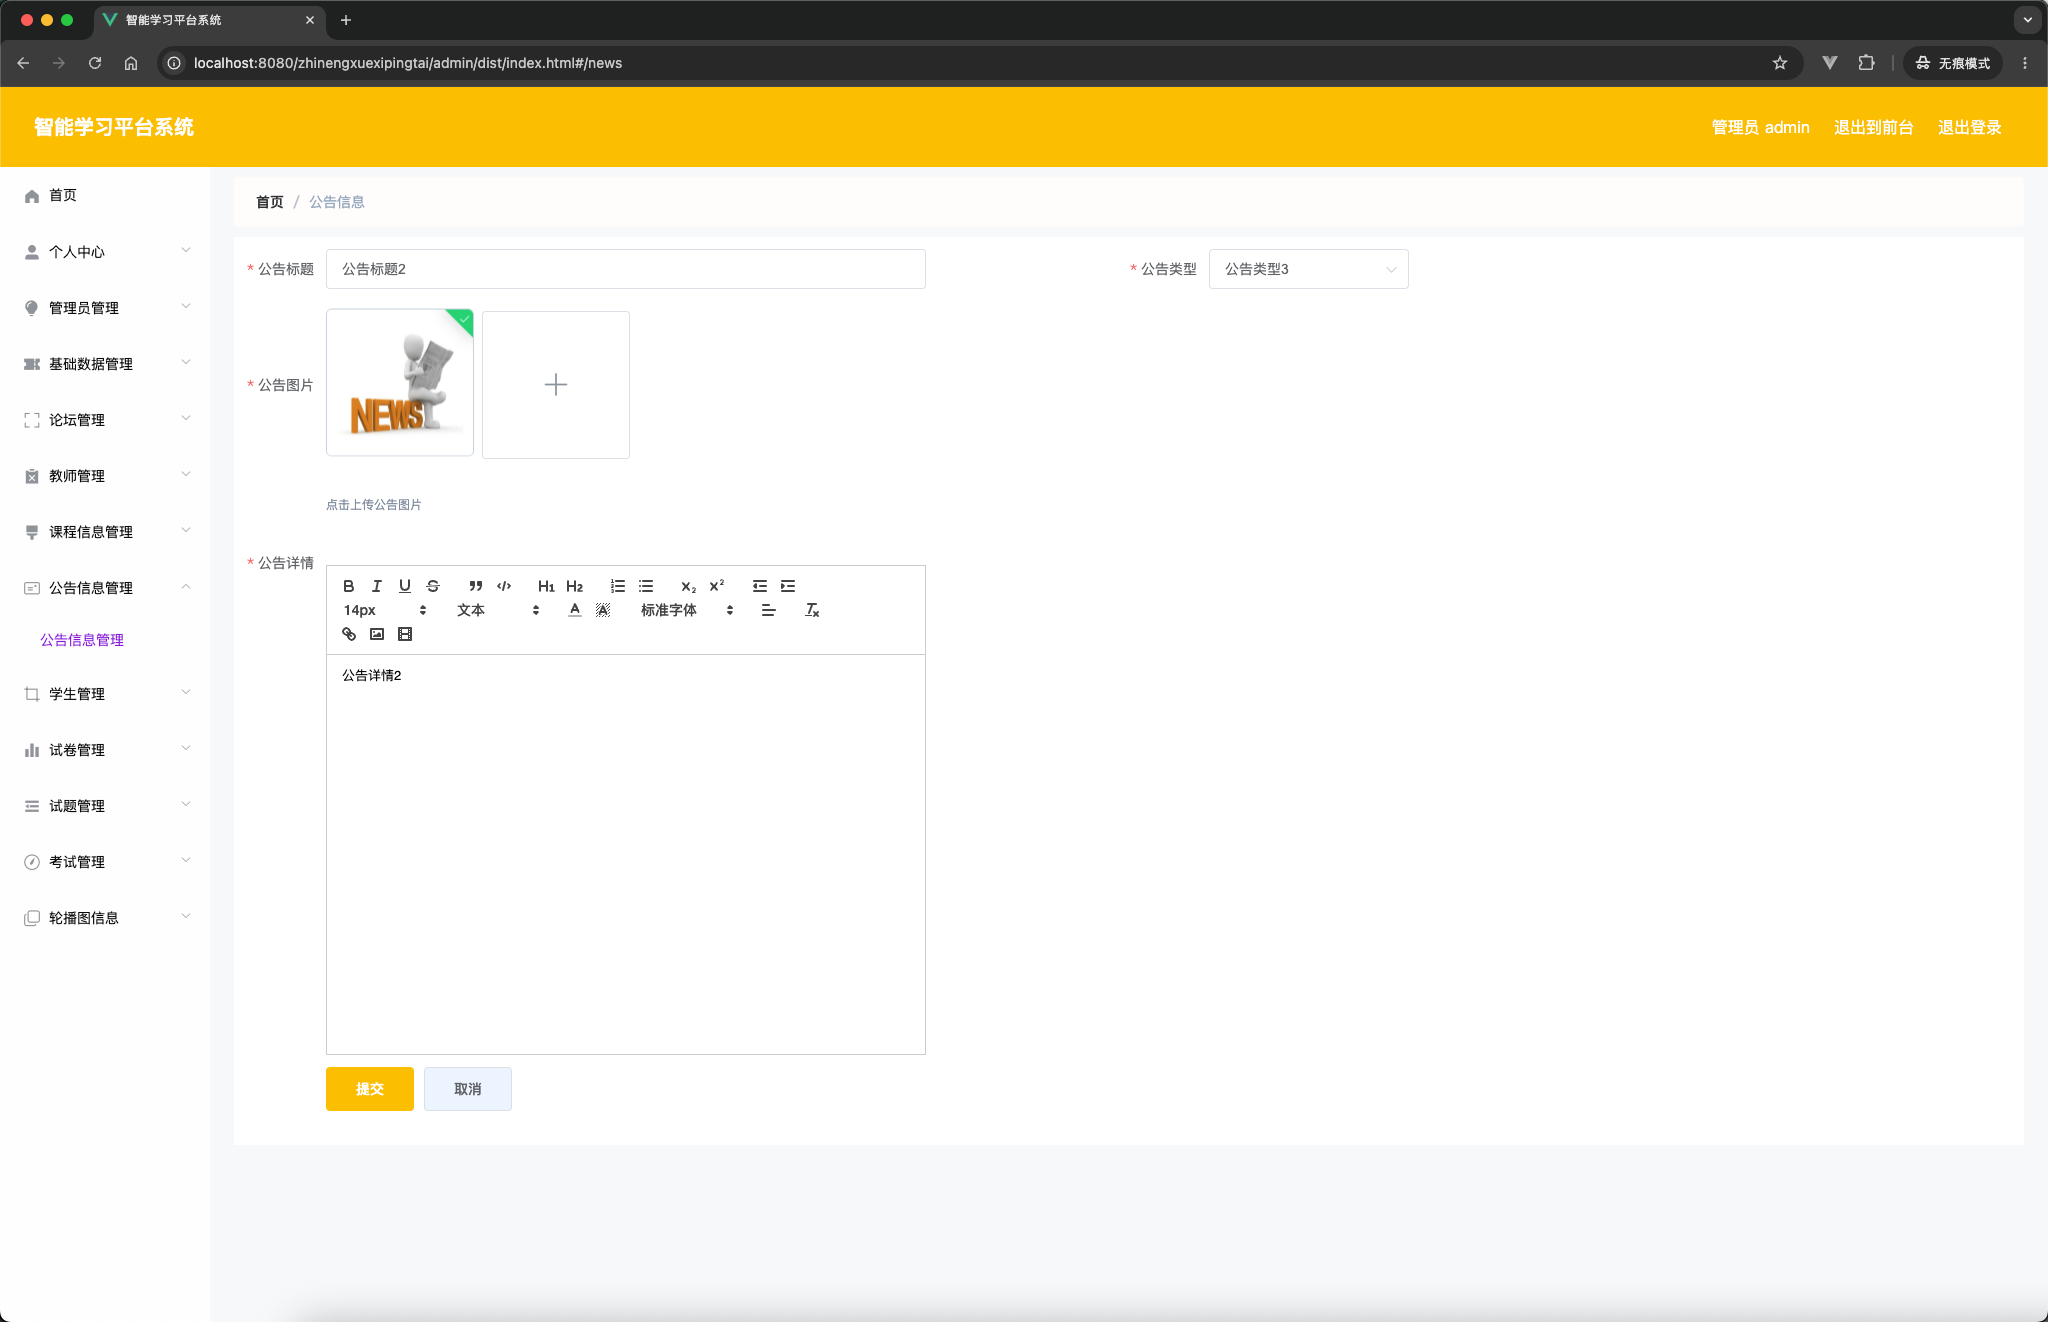Expand 试卷管理 sidebar menu

click(x=105, y=750)
